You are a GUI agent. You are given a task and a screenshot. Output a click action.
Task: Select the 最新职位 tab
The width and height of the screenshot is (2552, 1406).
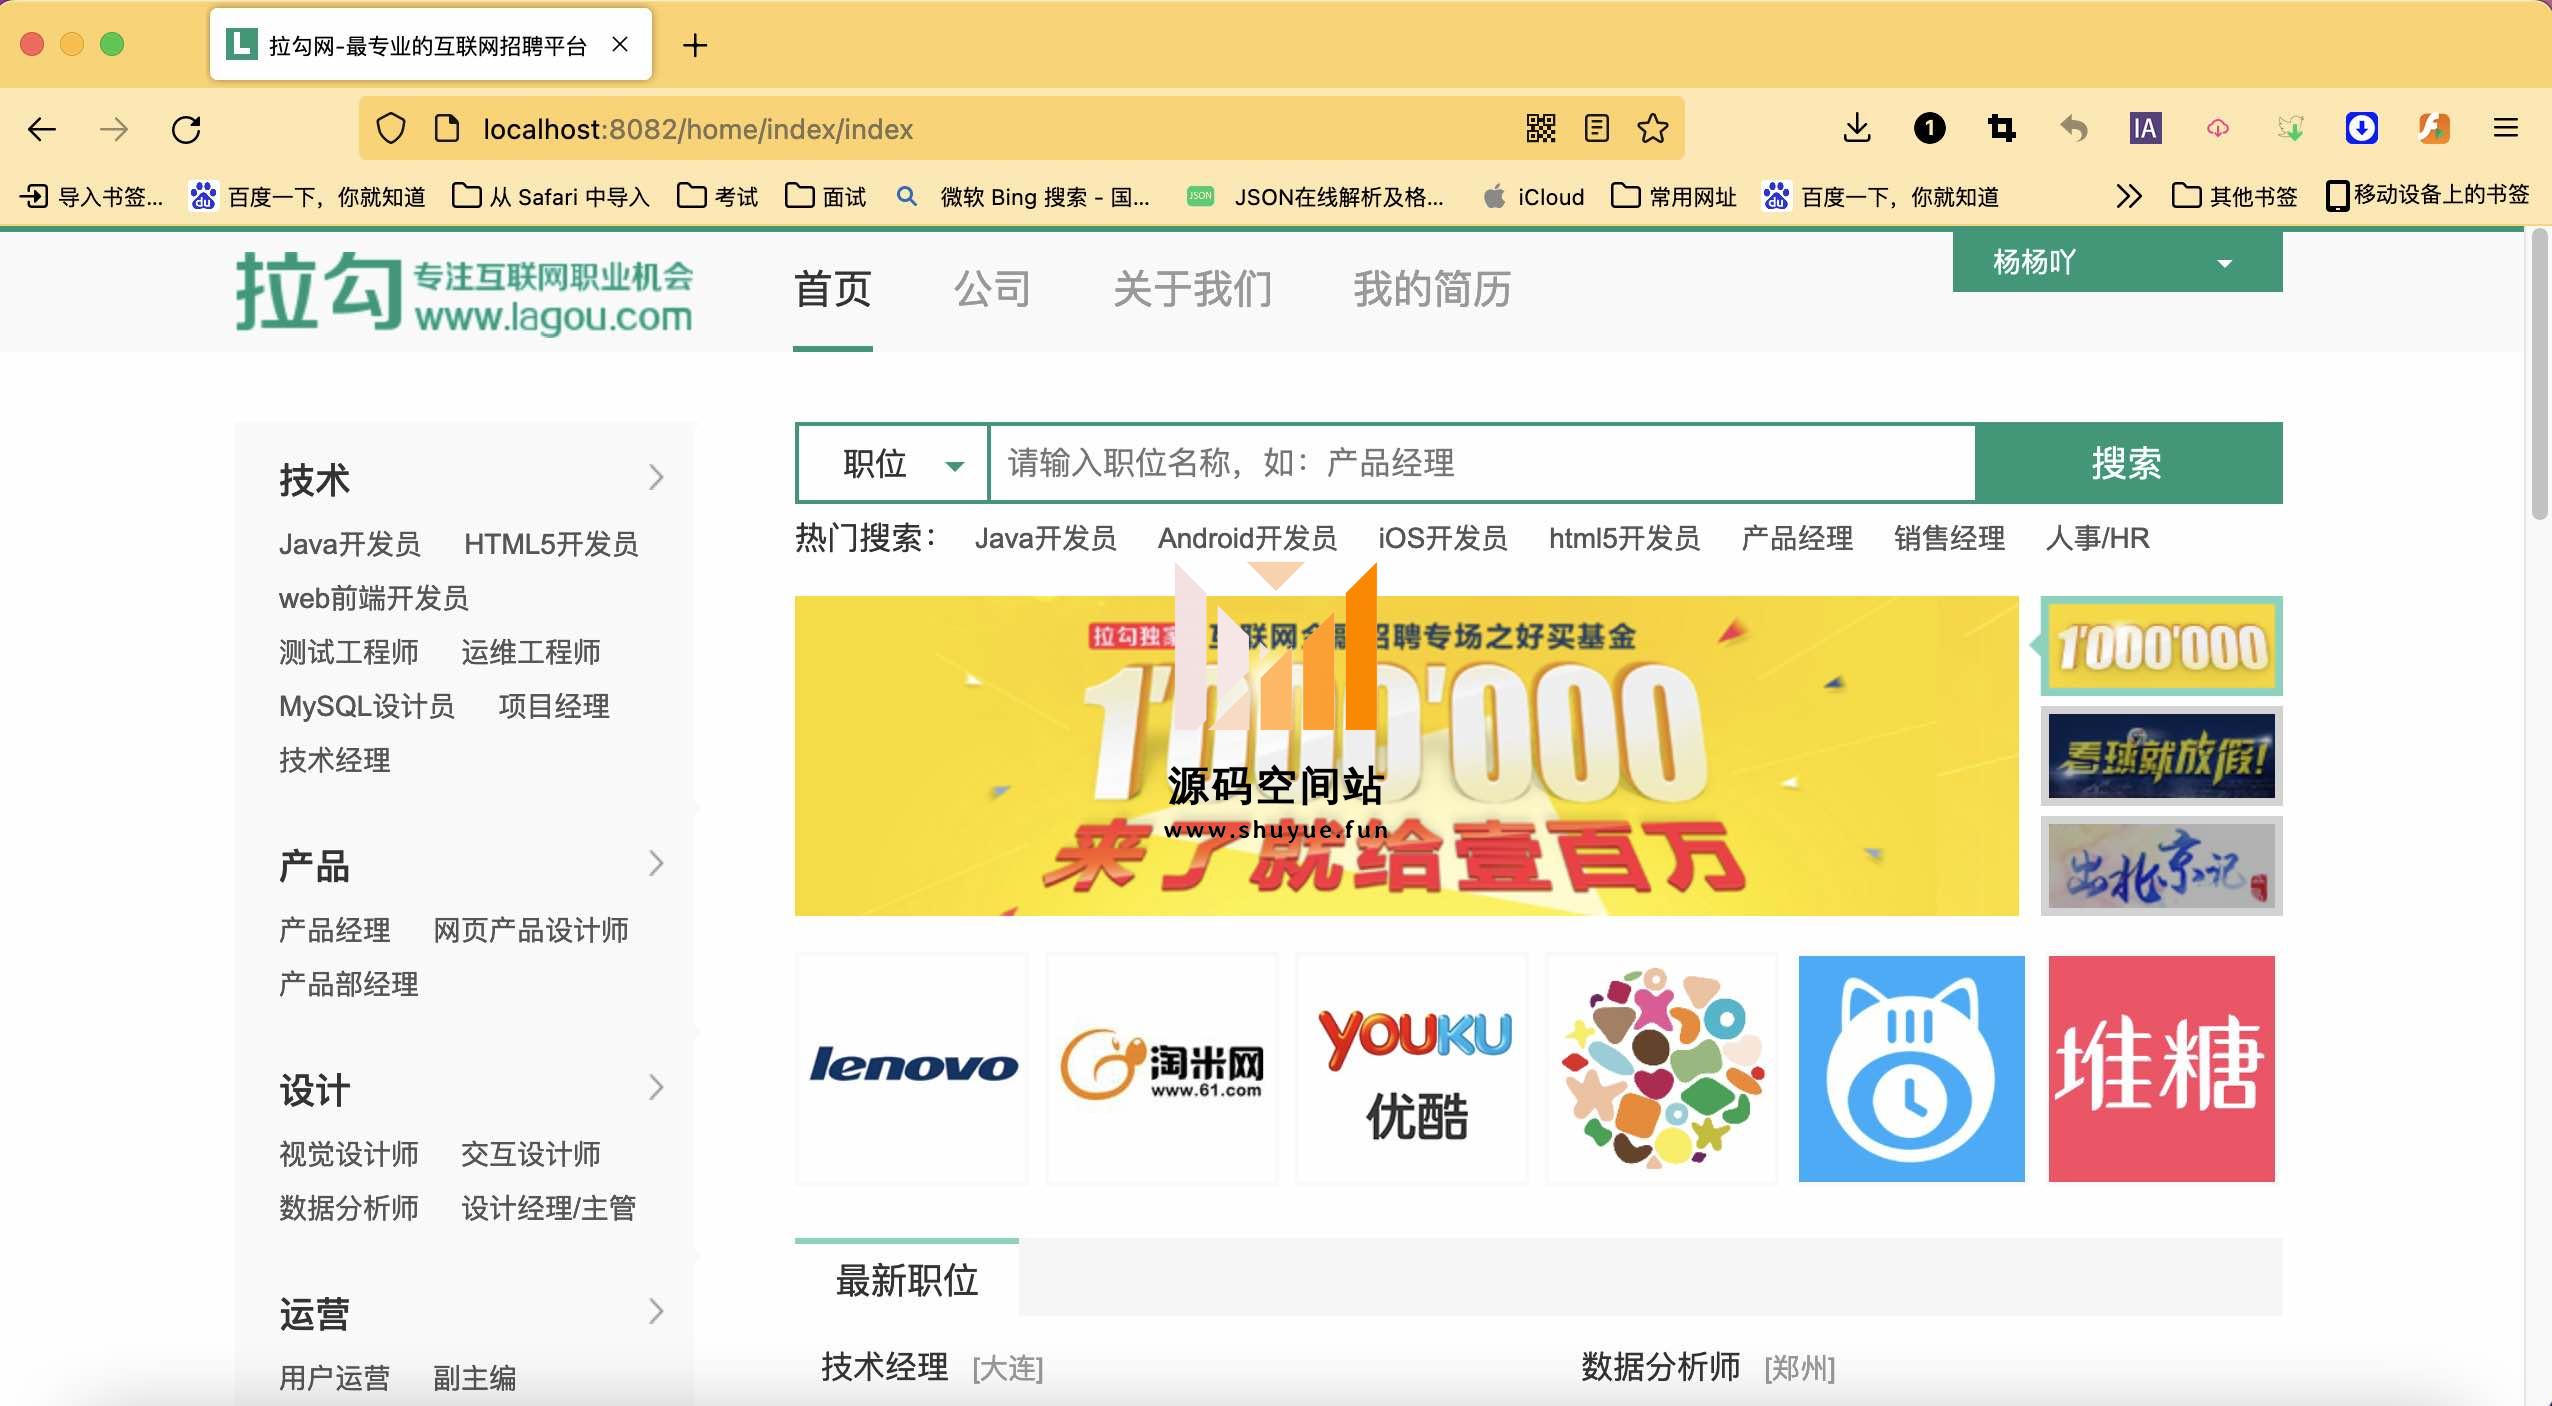click(x=907, y=1279)
